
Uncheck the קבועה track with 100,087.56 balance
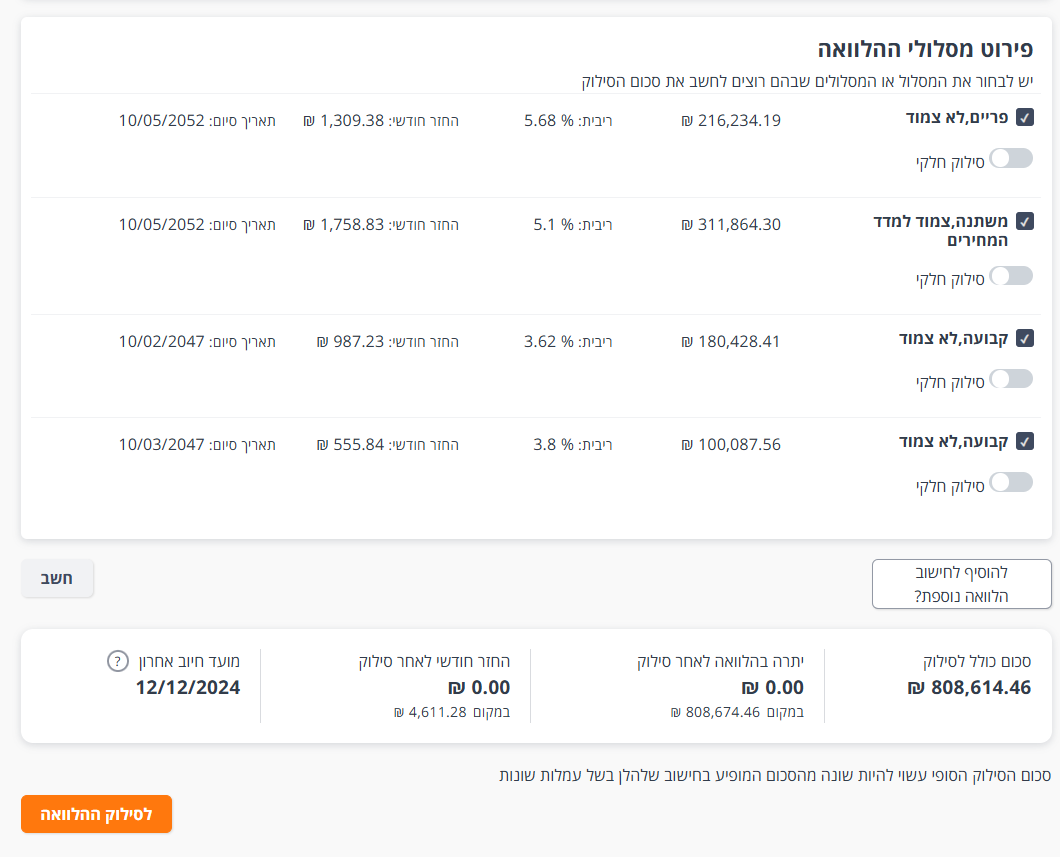click(1024, 441)
